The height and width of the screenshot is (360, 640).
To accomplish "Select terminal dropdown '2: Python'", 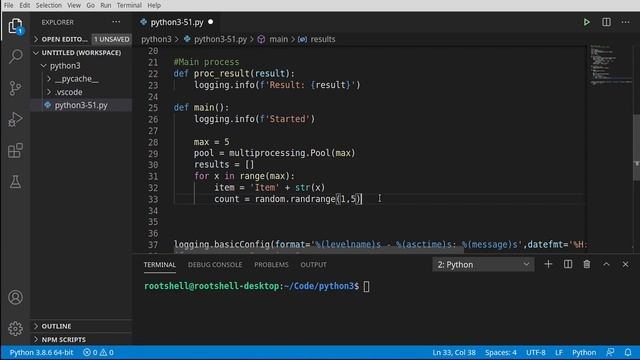I will (x=483, y=264).
